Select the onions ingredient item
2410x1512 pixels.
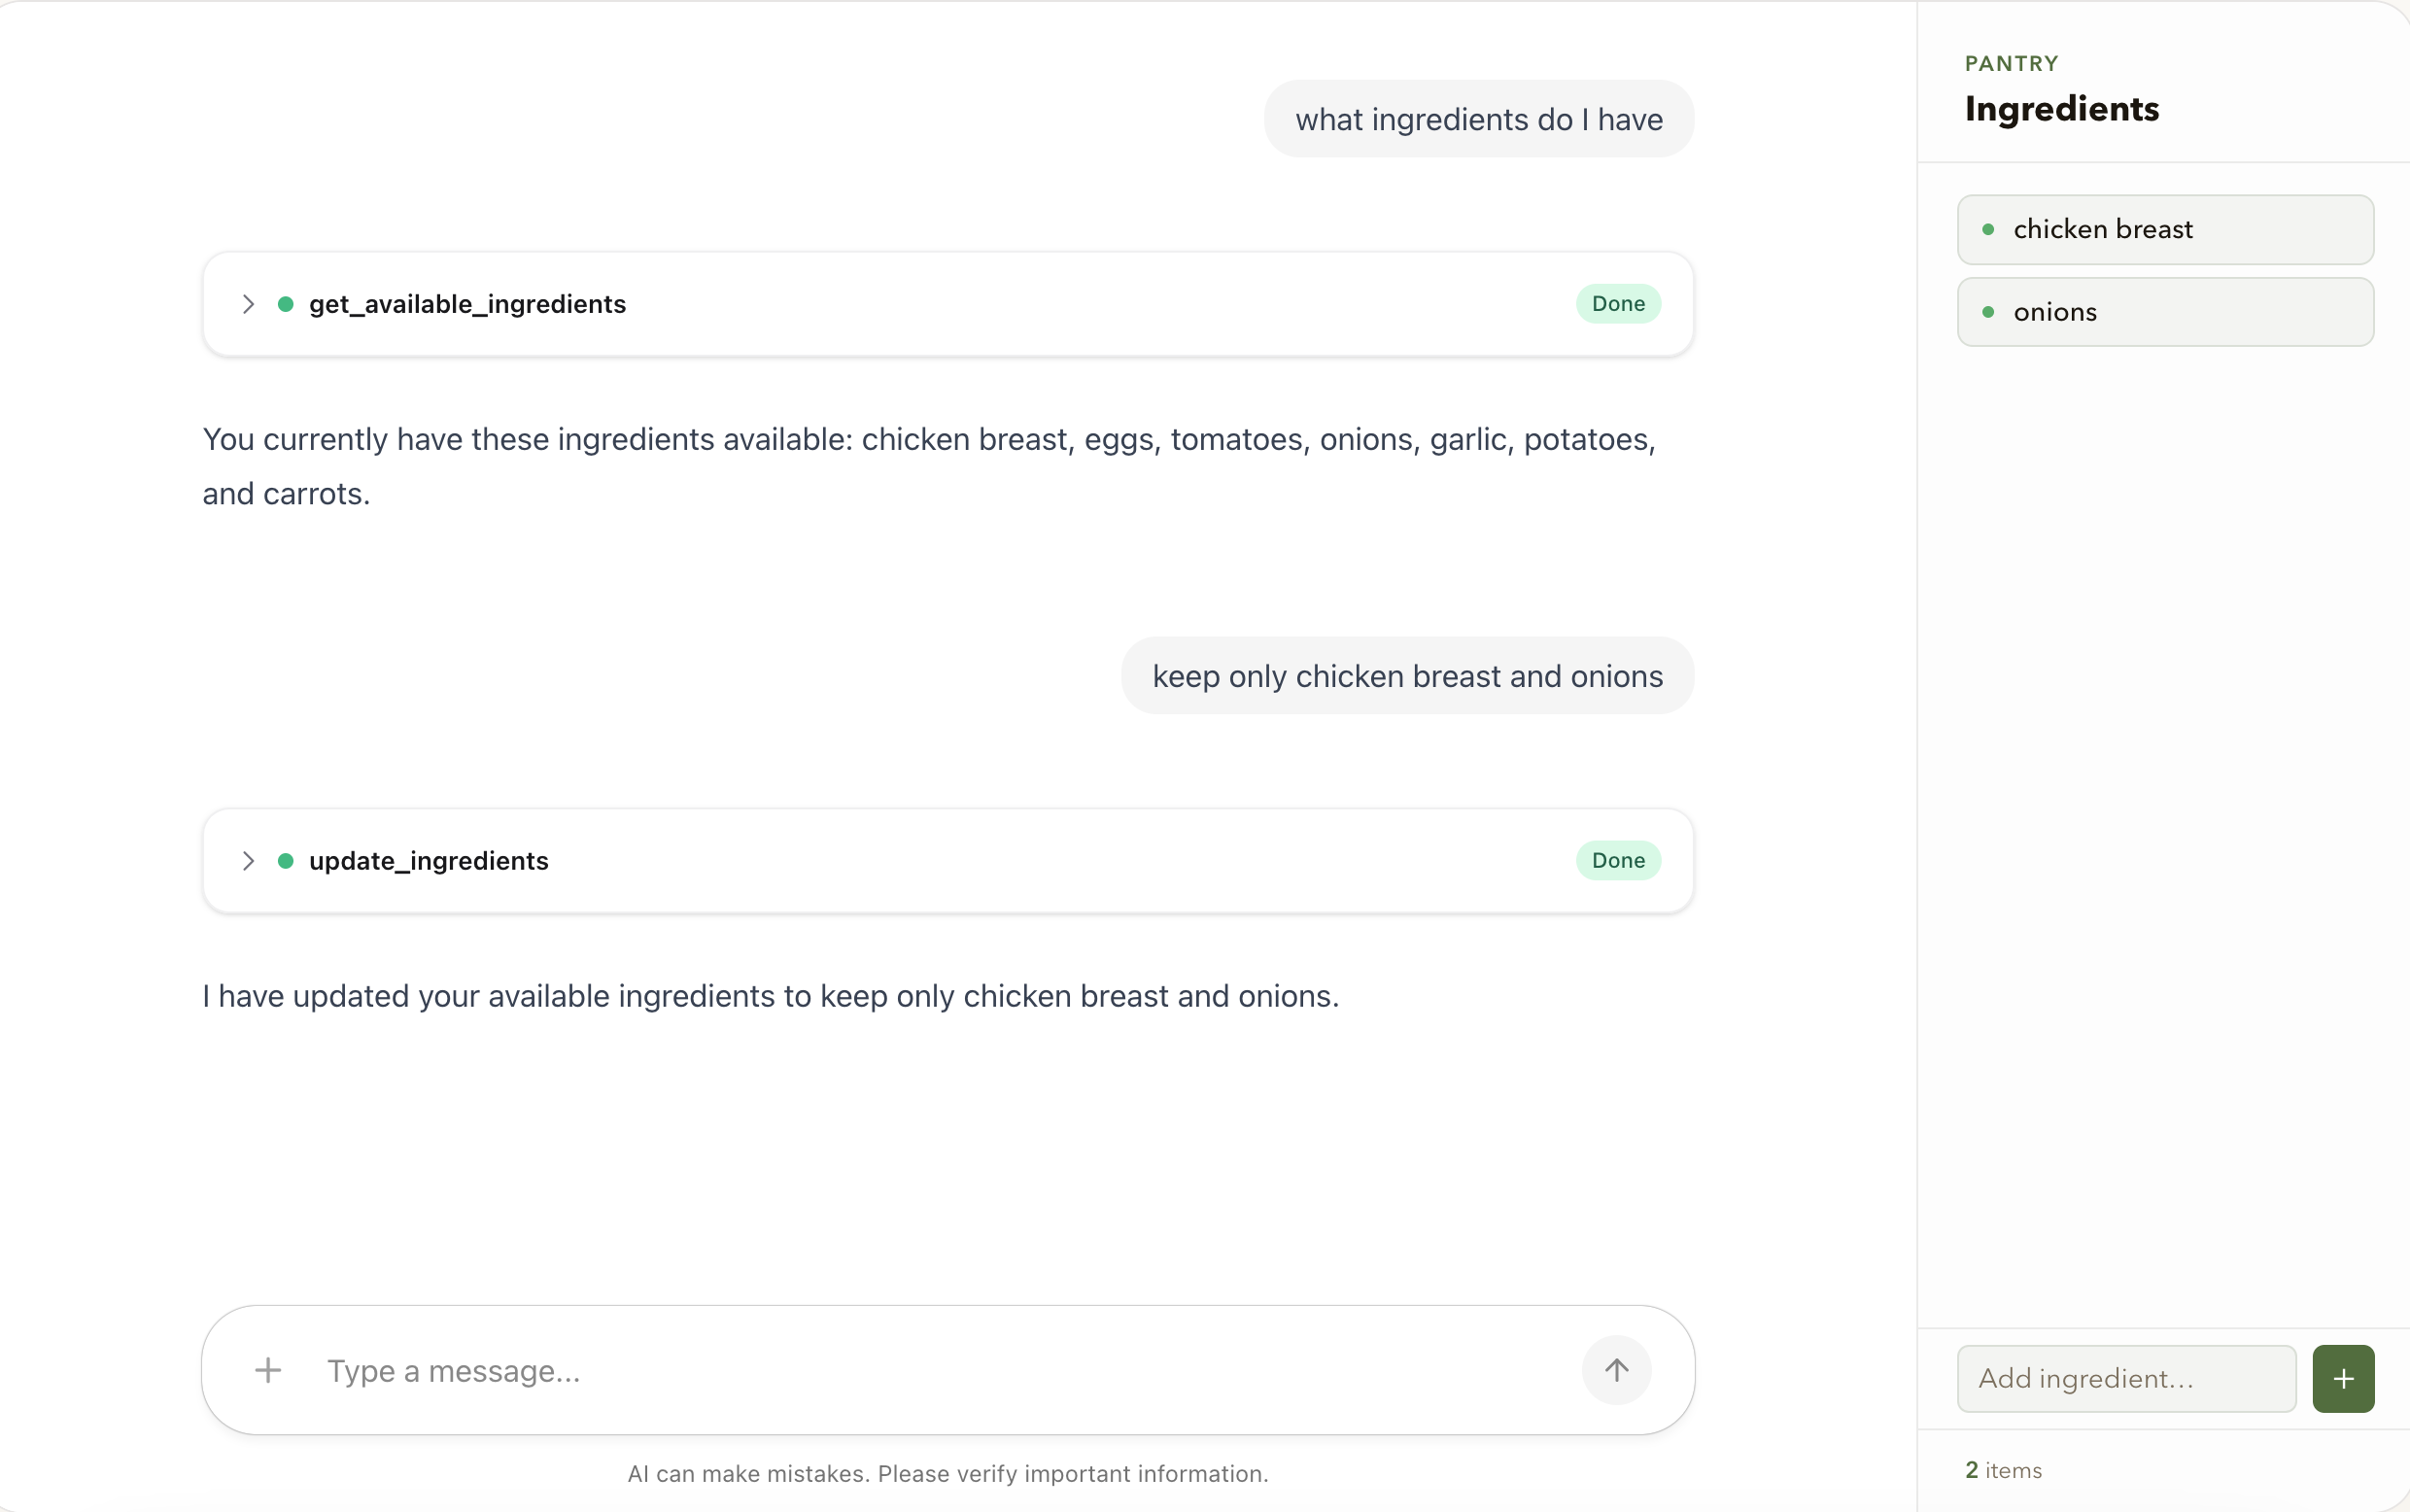coord(2165,312)
